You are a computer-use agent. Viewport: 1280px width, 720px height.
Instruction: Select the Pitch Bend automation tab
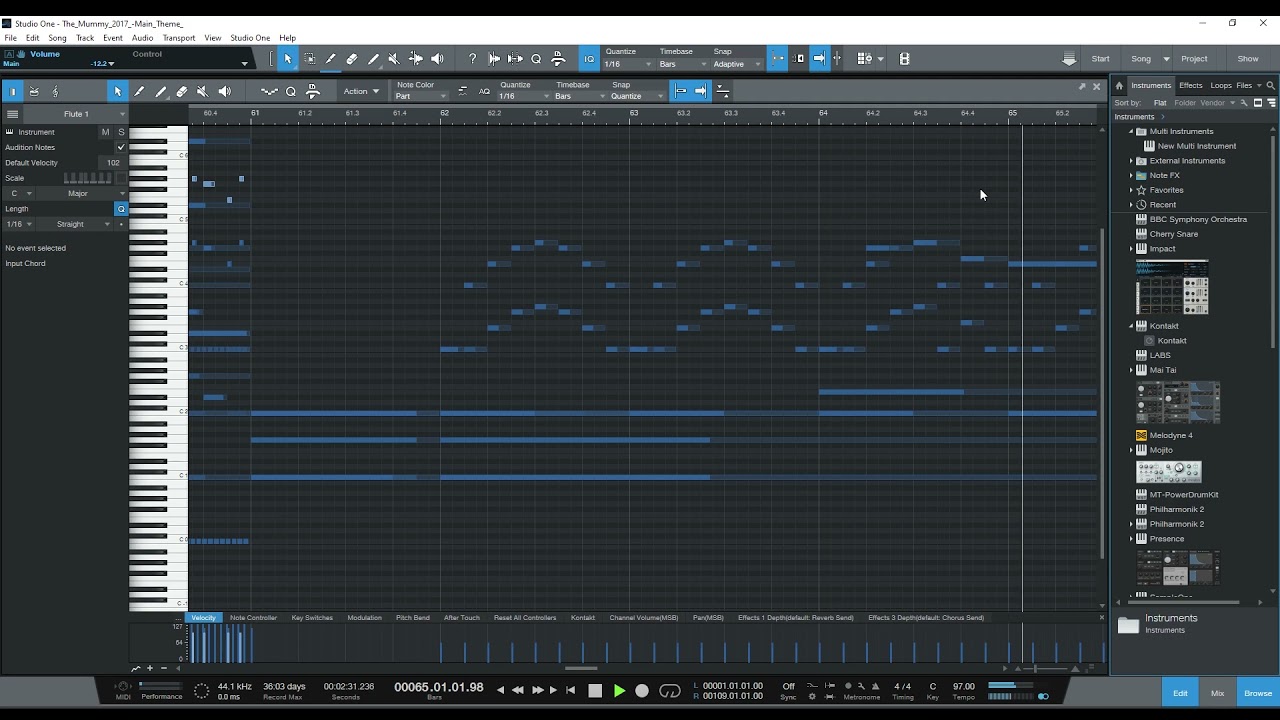tap(413, 618)
